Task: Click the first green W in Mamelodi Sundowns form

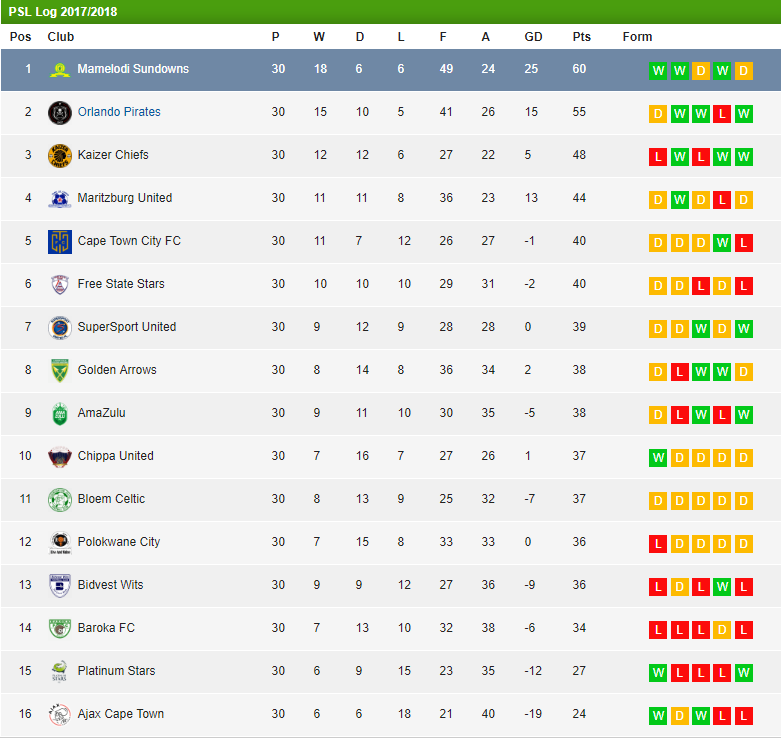Action: click(658, 71)
